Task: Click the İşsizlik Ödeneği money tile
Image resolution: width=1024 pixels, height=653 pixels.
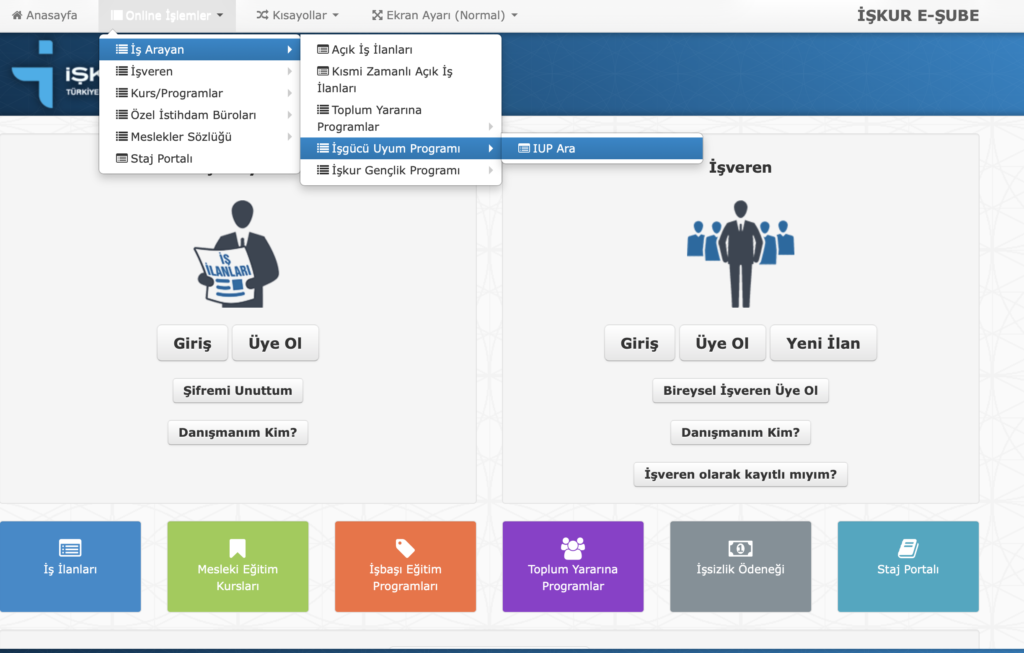Action: (x=740, y=566)
